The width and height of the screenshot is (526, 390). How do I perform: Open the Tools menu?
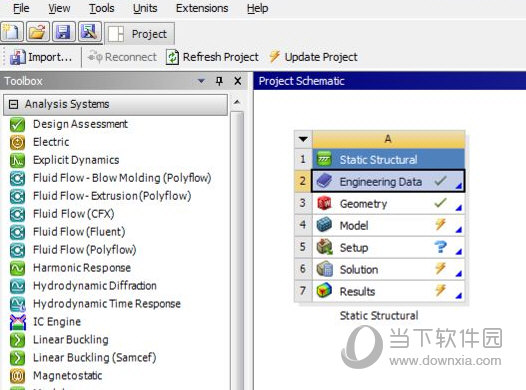[101, 8]
